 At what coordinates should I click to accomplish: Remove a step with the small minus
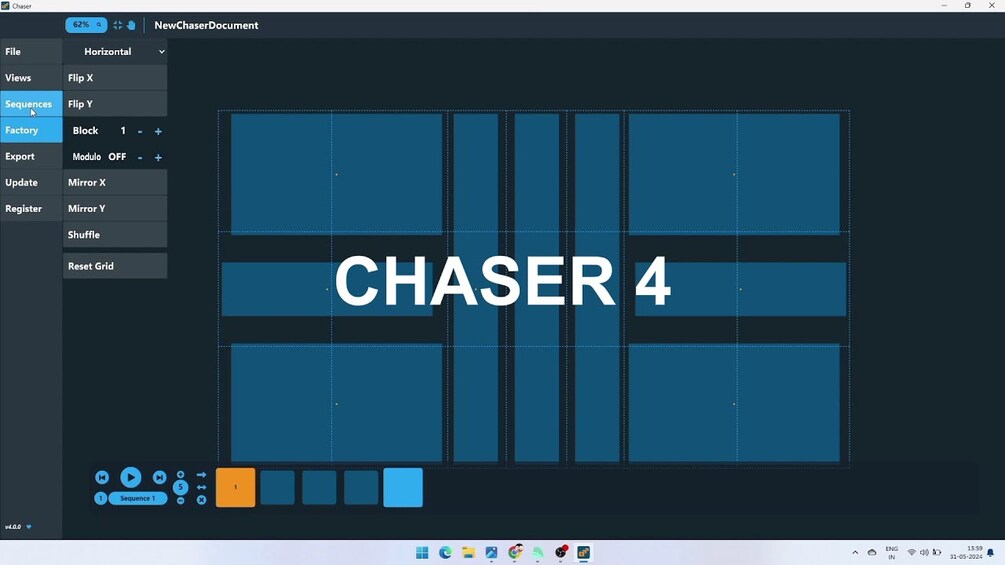[181, 500]
